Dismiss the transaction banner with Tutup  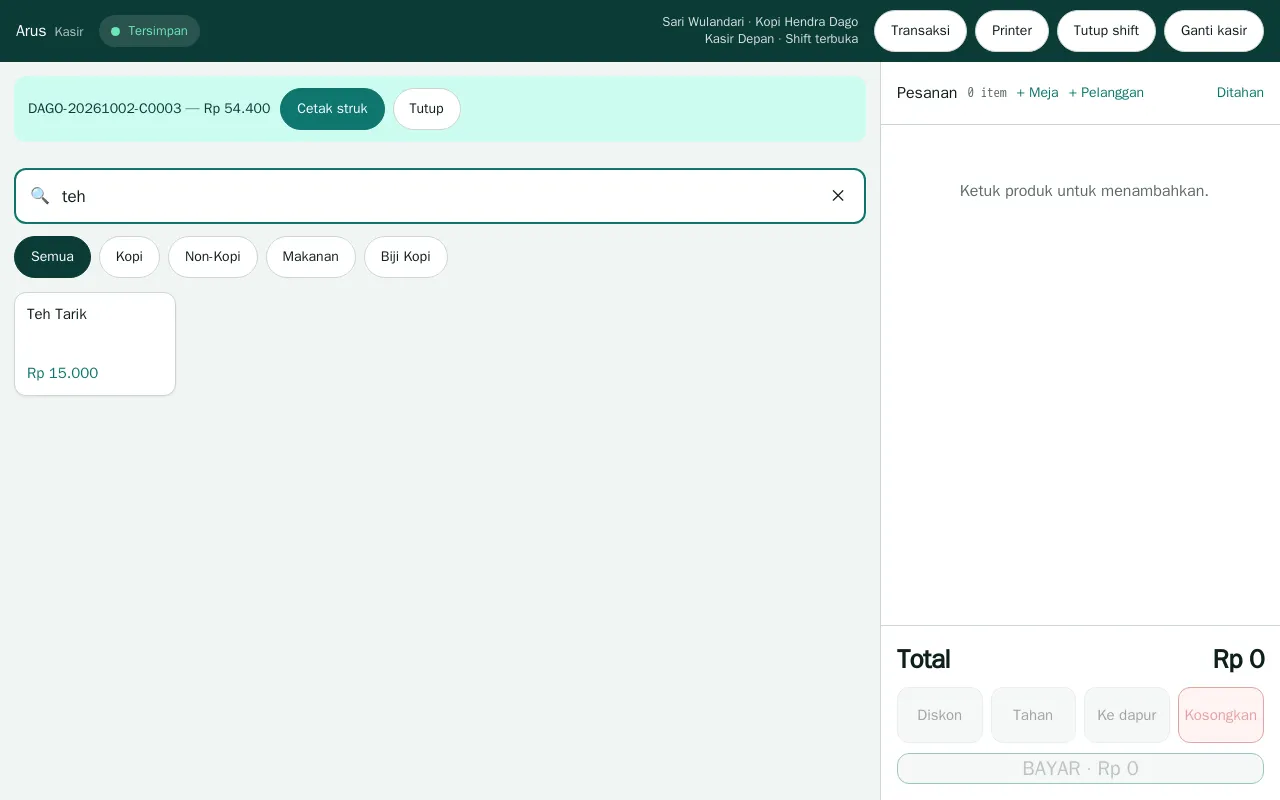pos(426,109)
